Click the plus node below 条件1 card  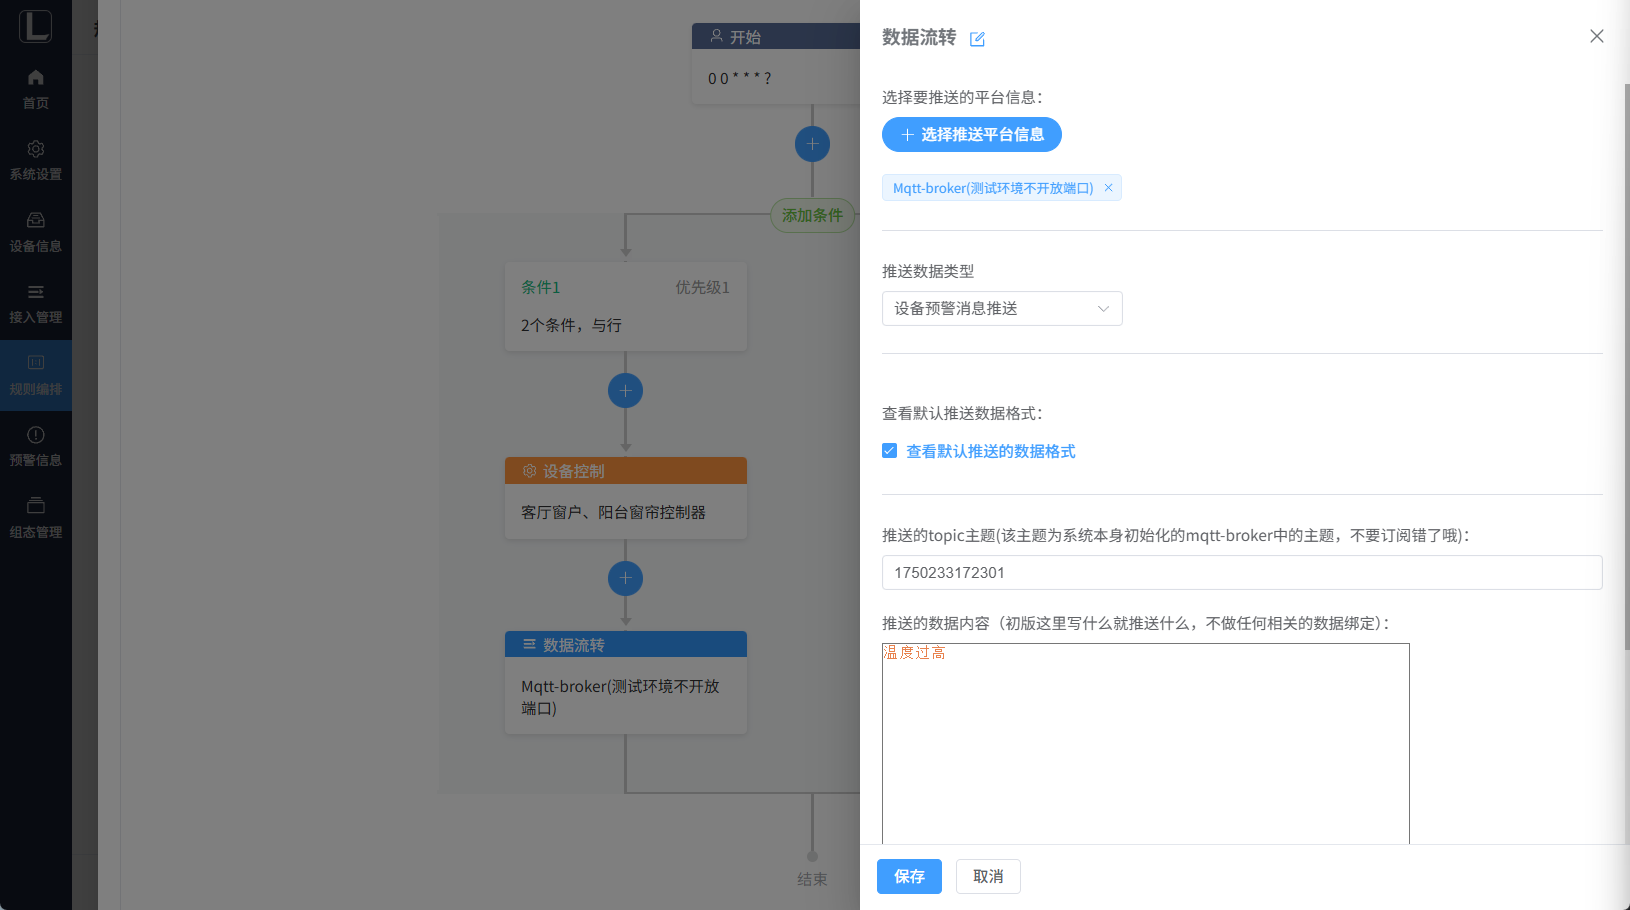[x=625, y=391]
